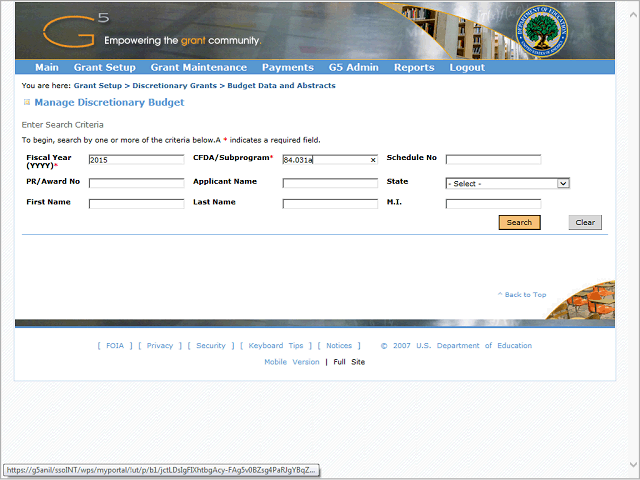Click the Fiscal Year input field
This screenshot has width=640, height=480.
pos(136,160)
